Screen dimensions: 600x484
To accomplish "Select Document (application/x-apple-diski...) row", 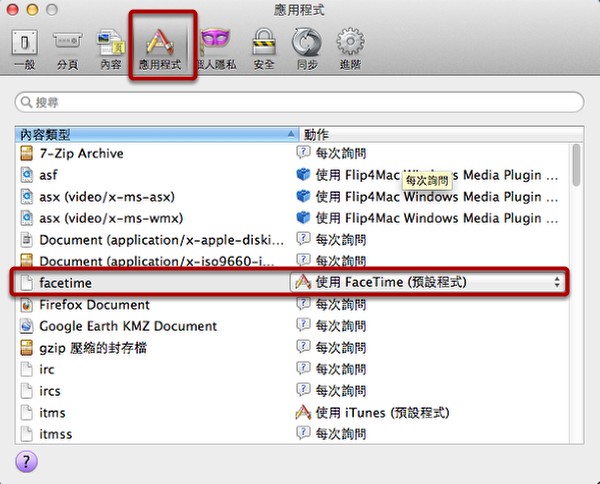I will click(x=293, y=240).
